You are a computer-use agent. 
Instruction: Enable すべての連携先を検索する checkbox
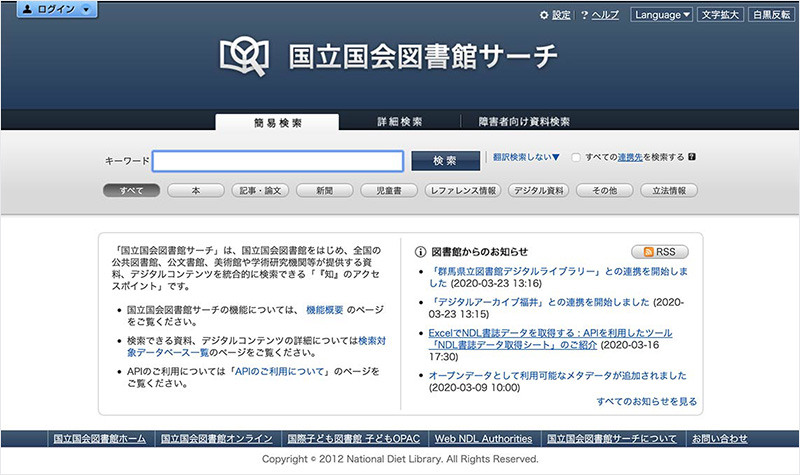pyautogui.click(x=576, y=158)
